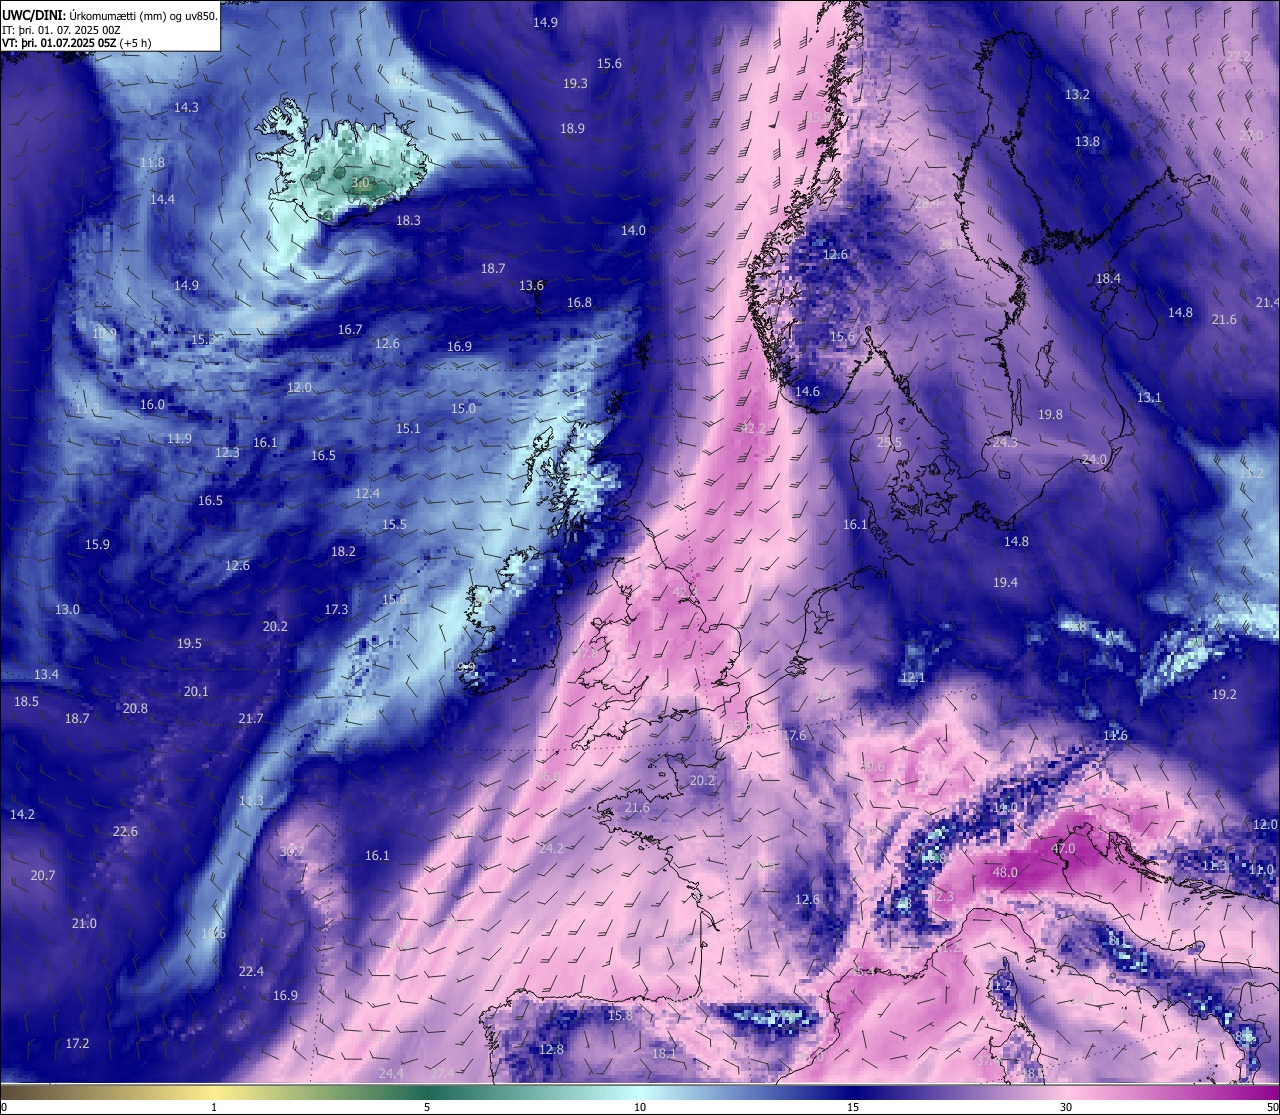Screen dimensions: 1280x1115
Task: Select the 21.0 value label
Action: tap(84, 923)
